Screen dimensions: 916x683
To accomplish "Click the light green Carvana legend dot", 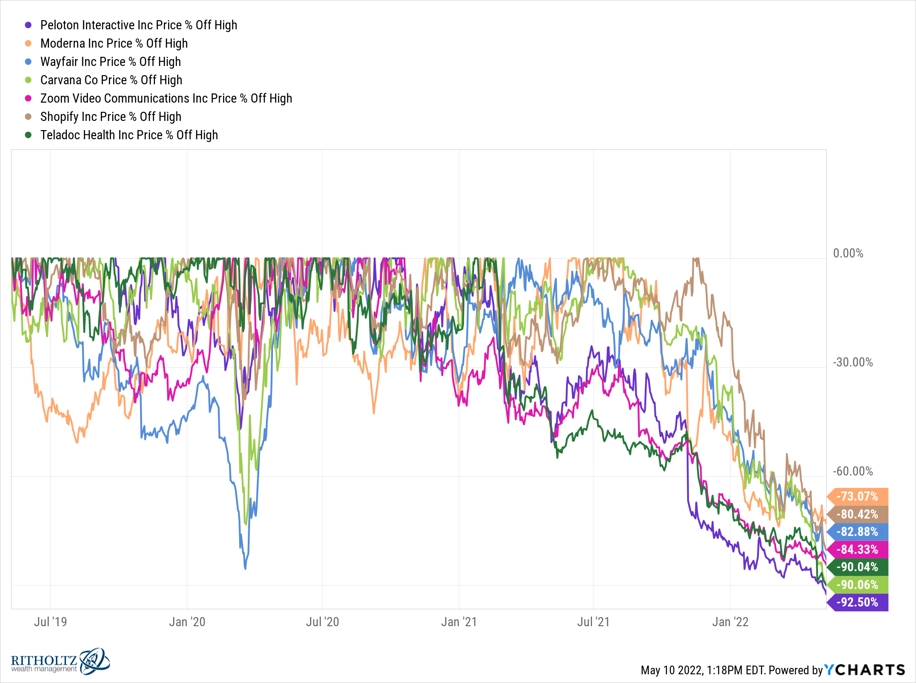I will tap(28, 80).
